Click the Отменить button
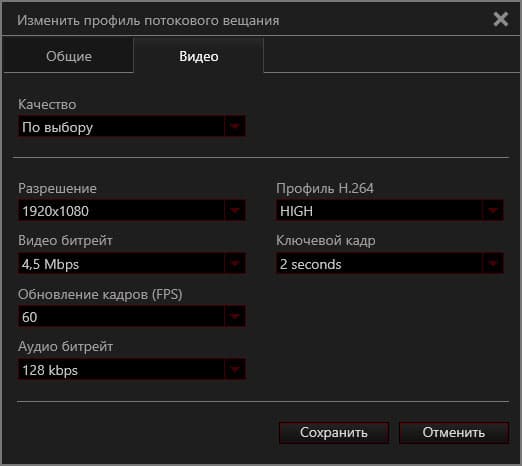Screen dimensions: 522x466 click(x=454, y=433)
